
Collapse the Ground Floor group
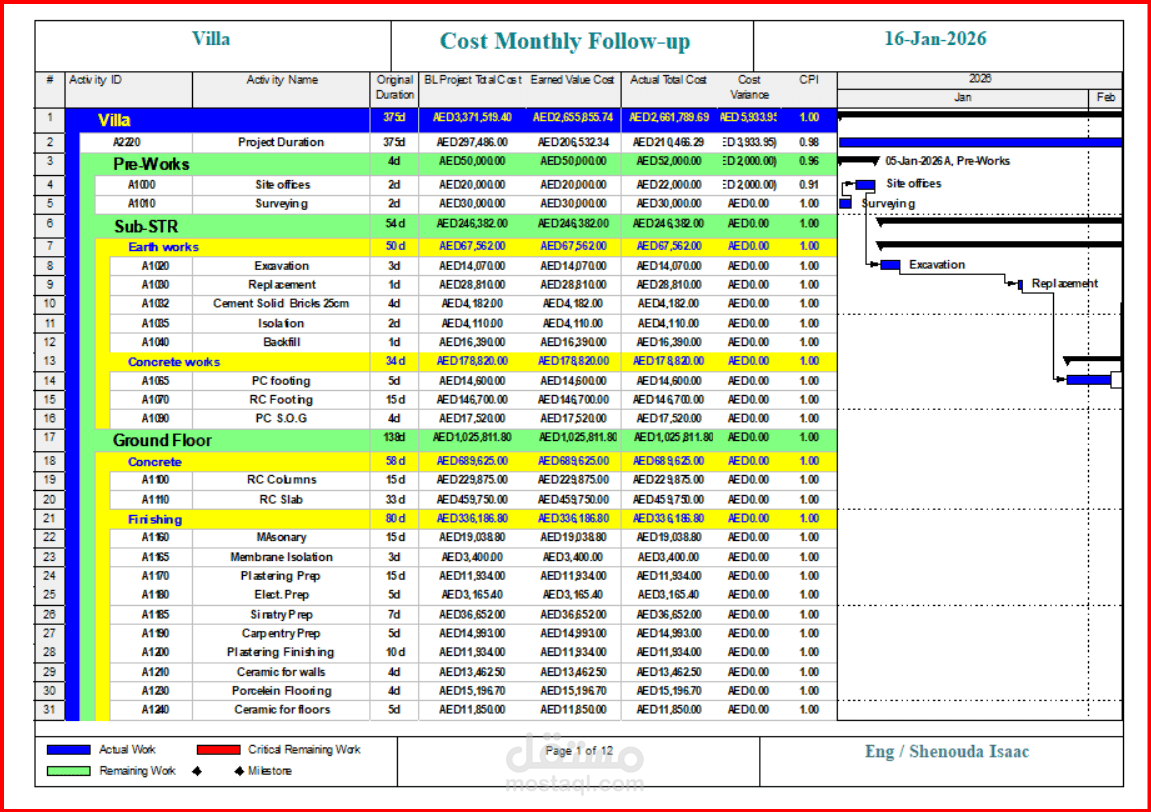(x=162, y=439)
